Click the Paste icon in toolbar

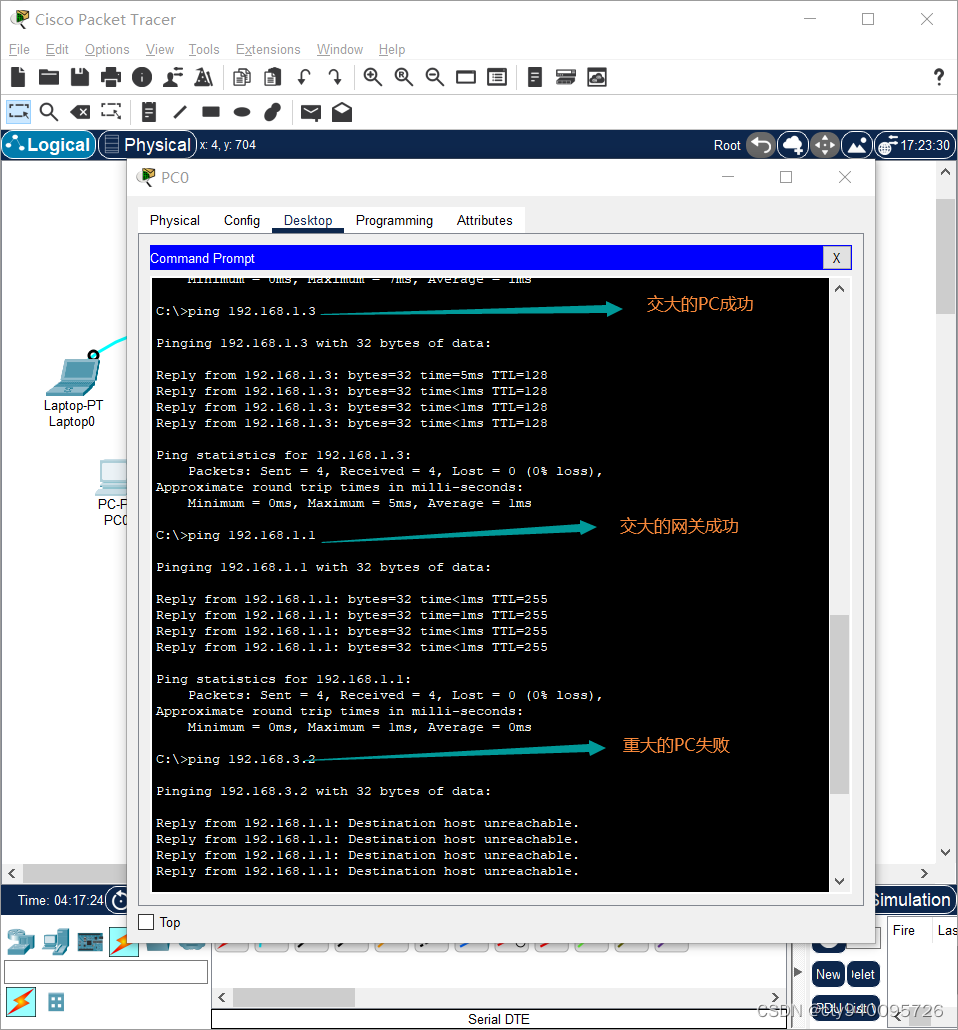tap(273, 78)
